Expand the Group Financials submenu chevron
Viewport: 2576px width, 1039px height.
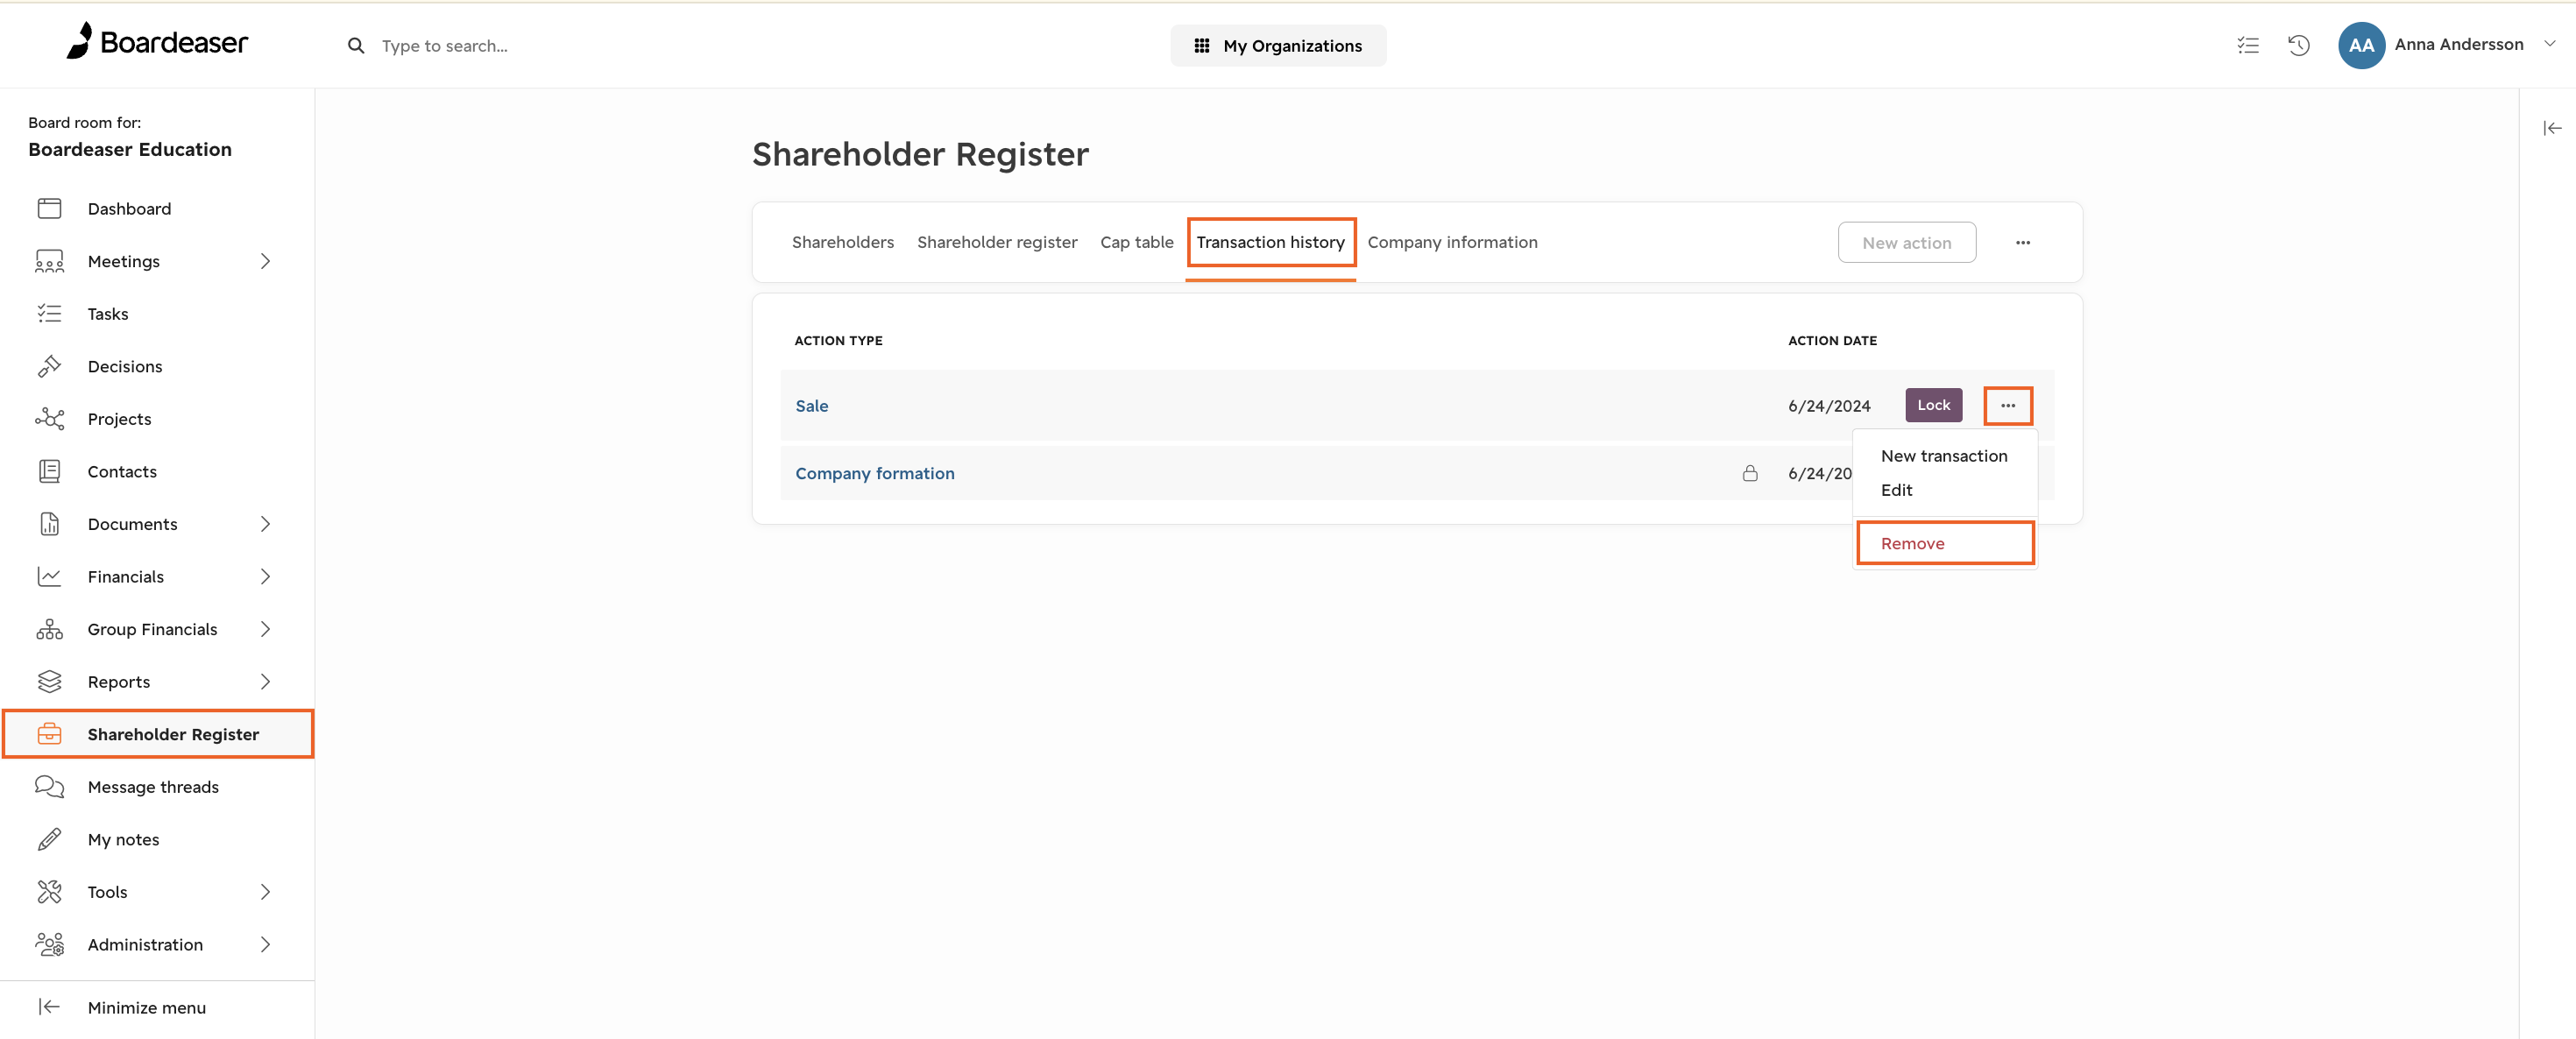coord(265,629)
